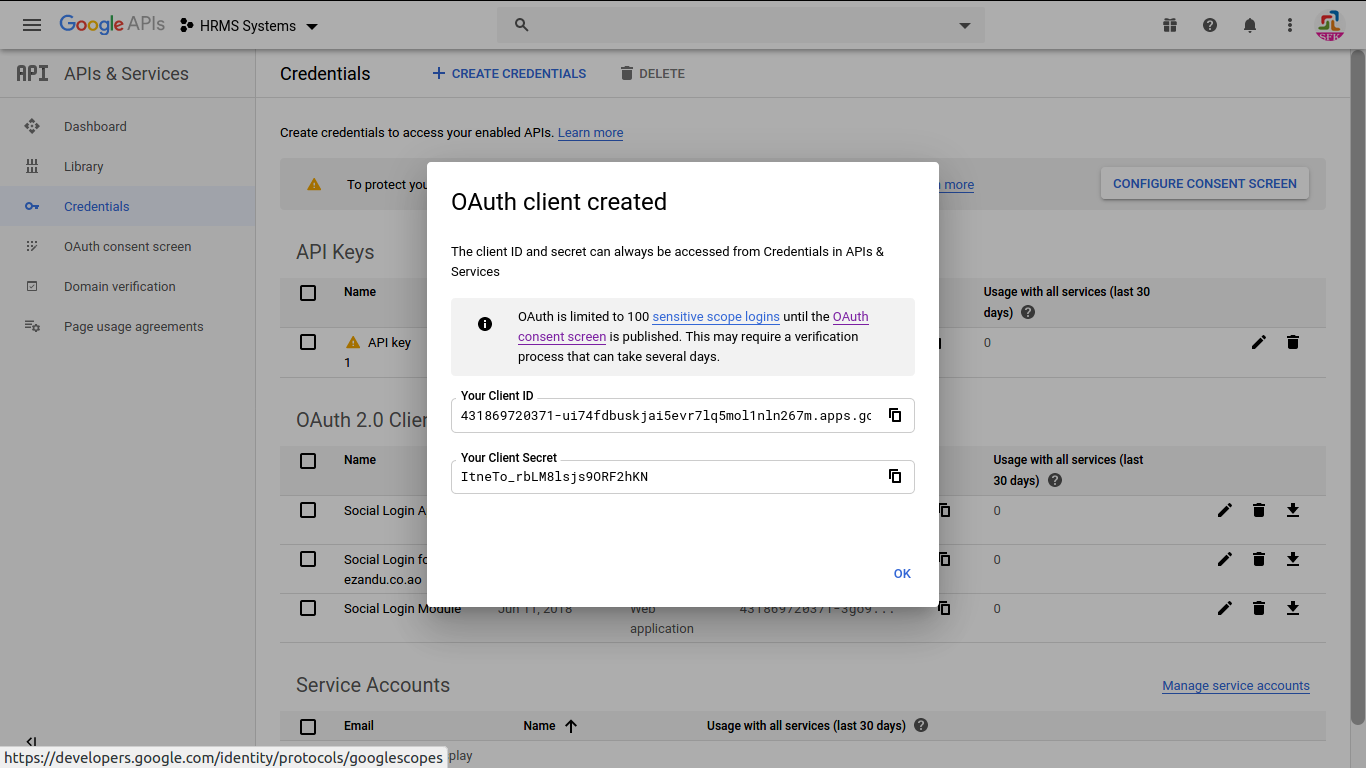
Task: Open the hamburger navigation menu
Action: [32, 25]
